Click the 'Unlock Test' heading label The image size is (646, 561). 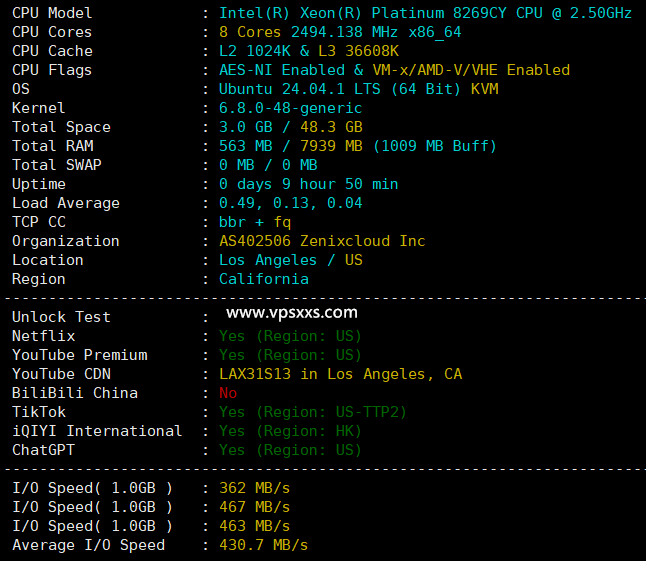[61, 317]
